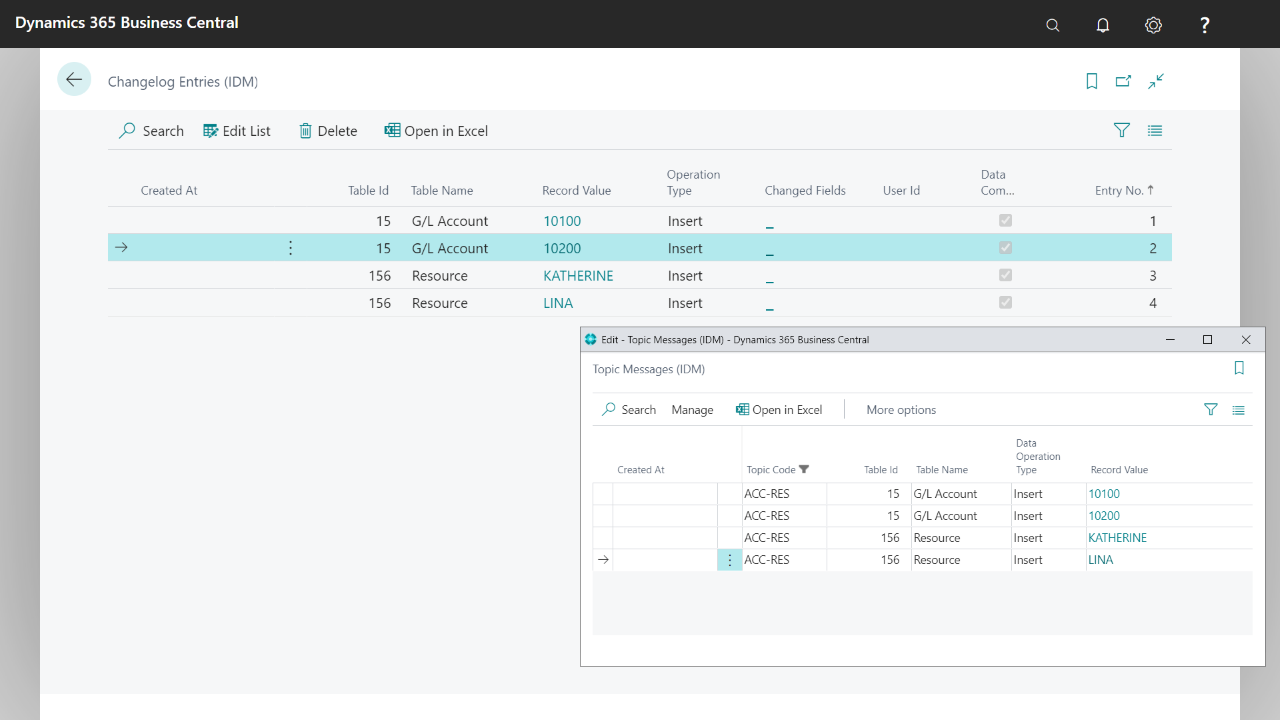Switch Changelog Entries list layout view
The width and height of the screenshot is (1280, 720).
pyautogui.click(x=1155, y=130)
